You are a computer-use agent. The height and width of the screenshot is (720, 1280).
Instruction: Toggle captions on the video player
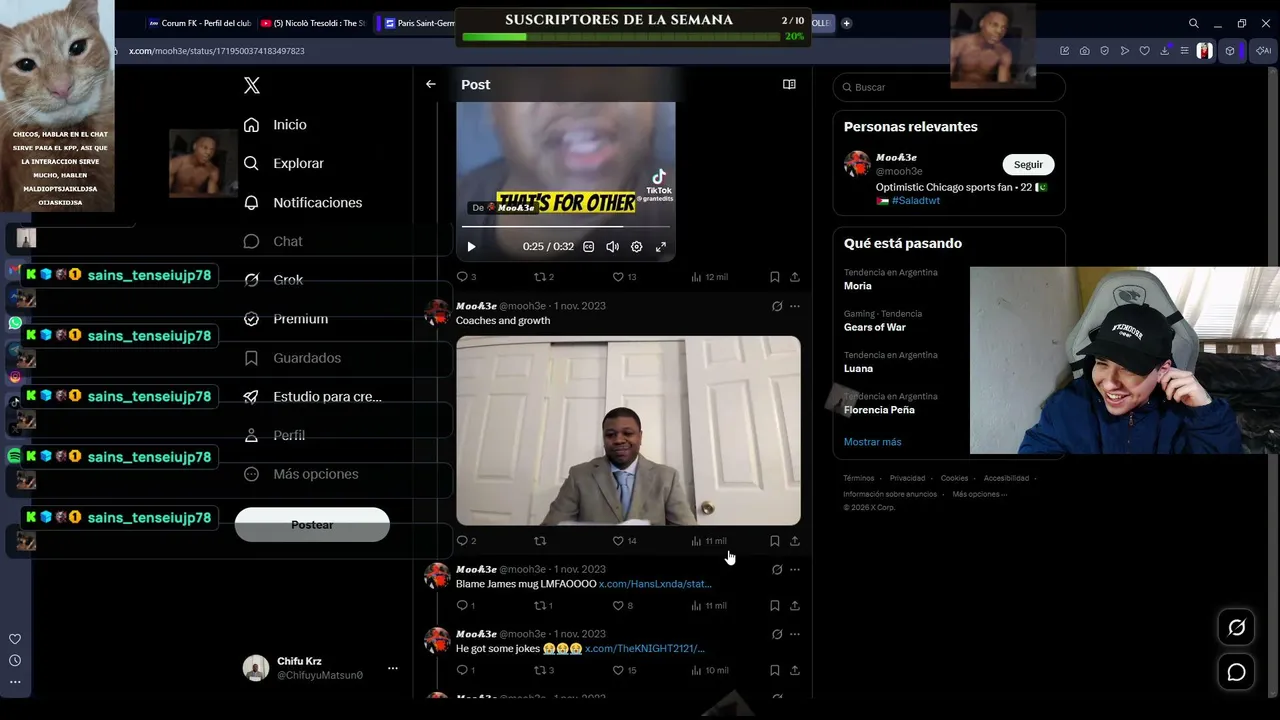[588, 246]
